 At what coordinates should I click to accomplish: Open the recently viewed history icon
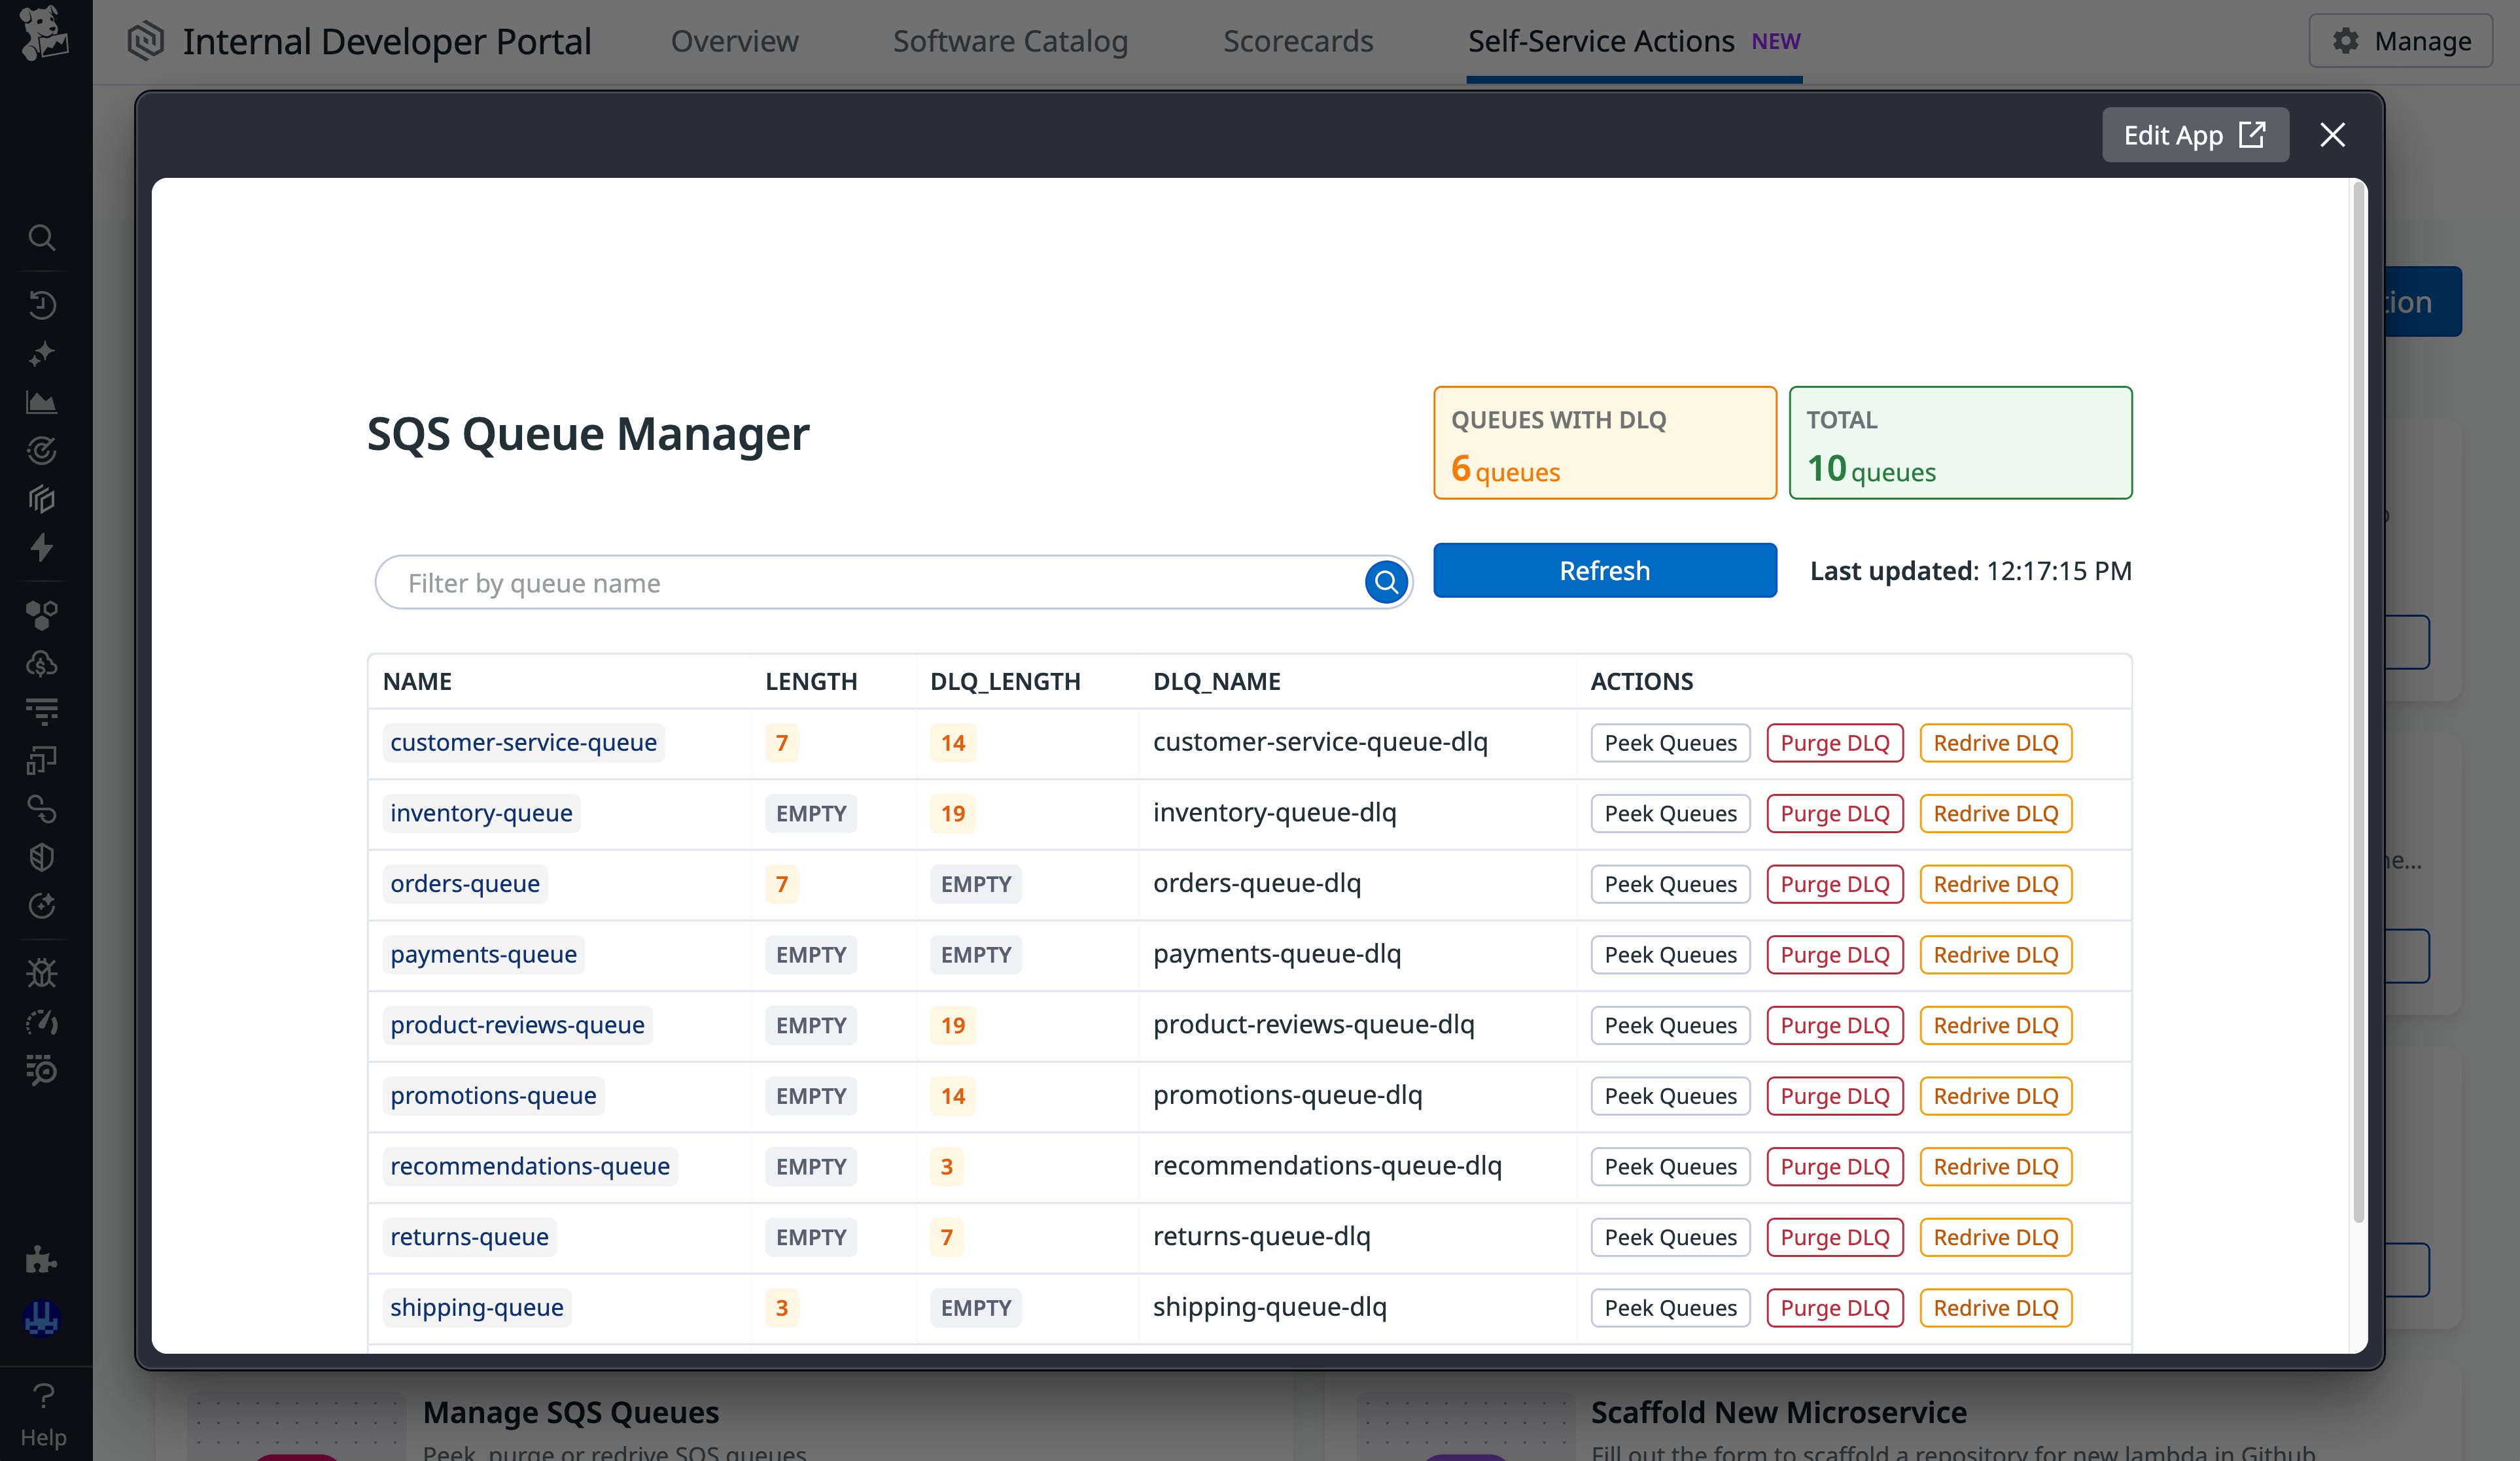41,305
